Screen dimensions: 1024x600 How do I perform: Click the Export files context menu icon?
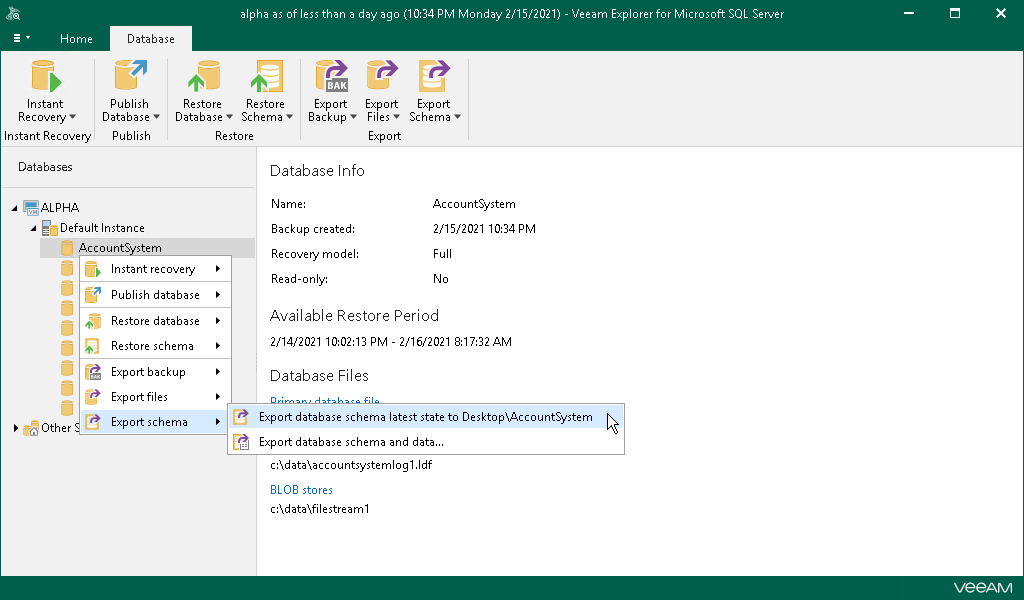coord(93,397)
